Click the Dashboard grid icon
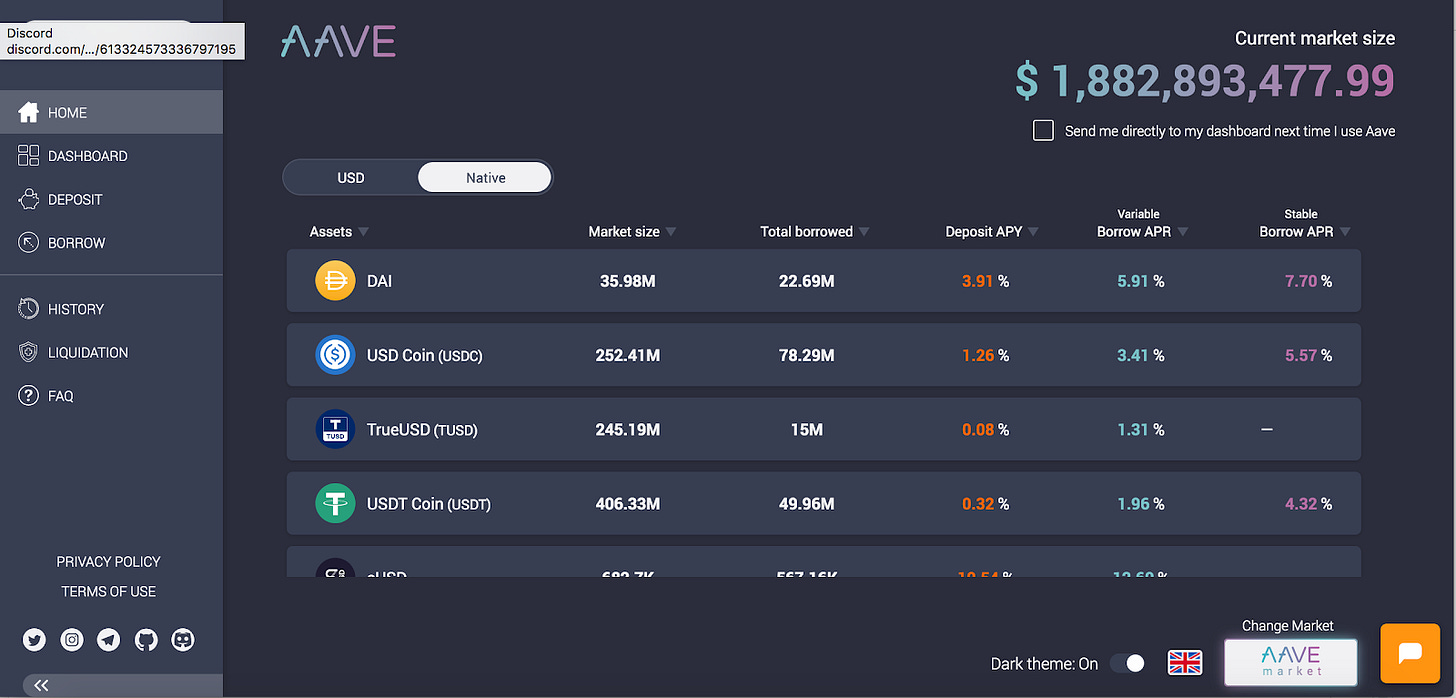This screenshot has height=698, width=1456. (x=29, y=155)
